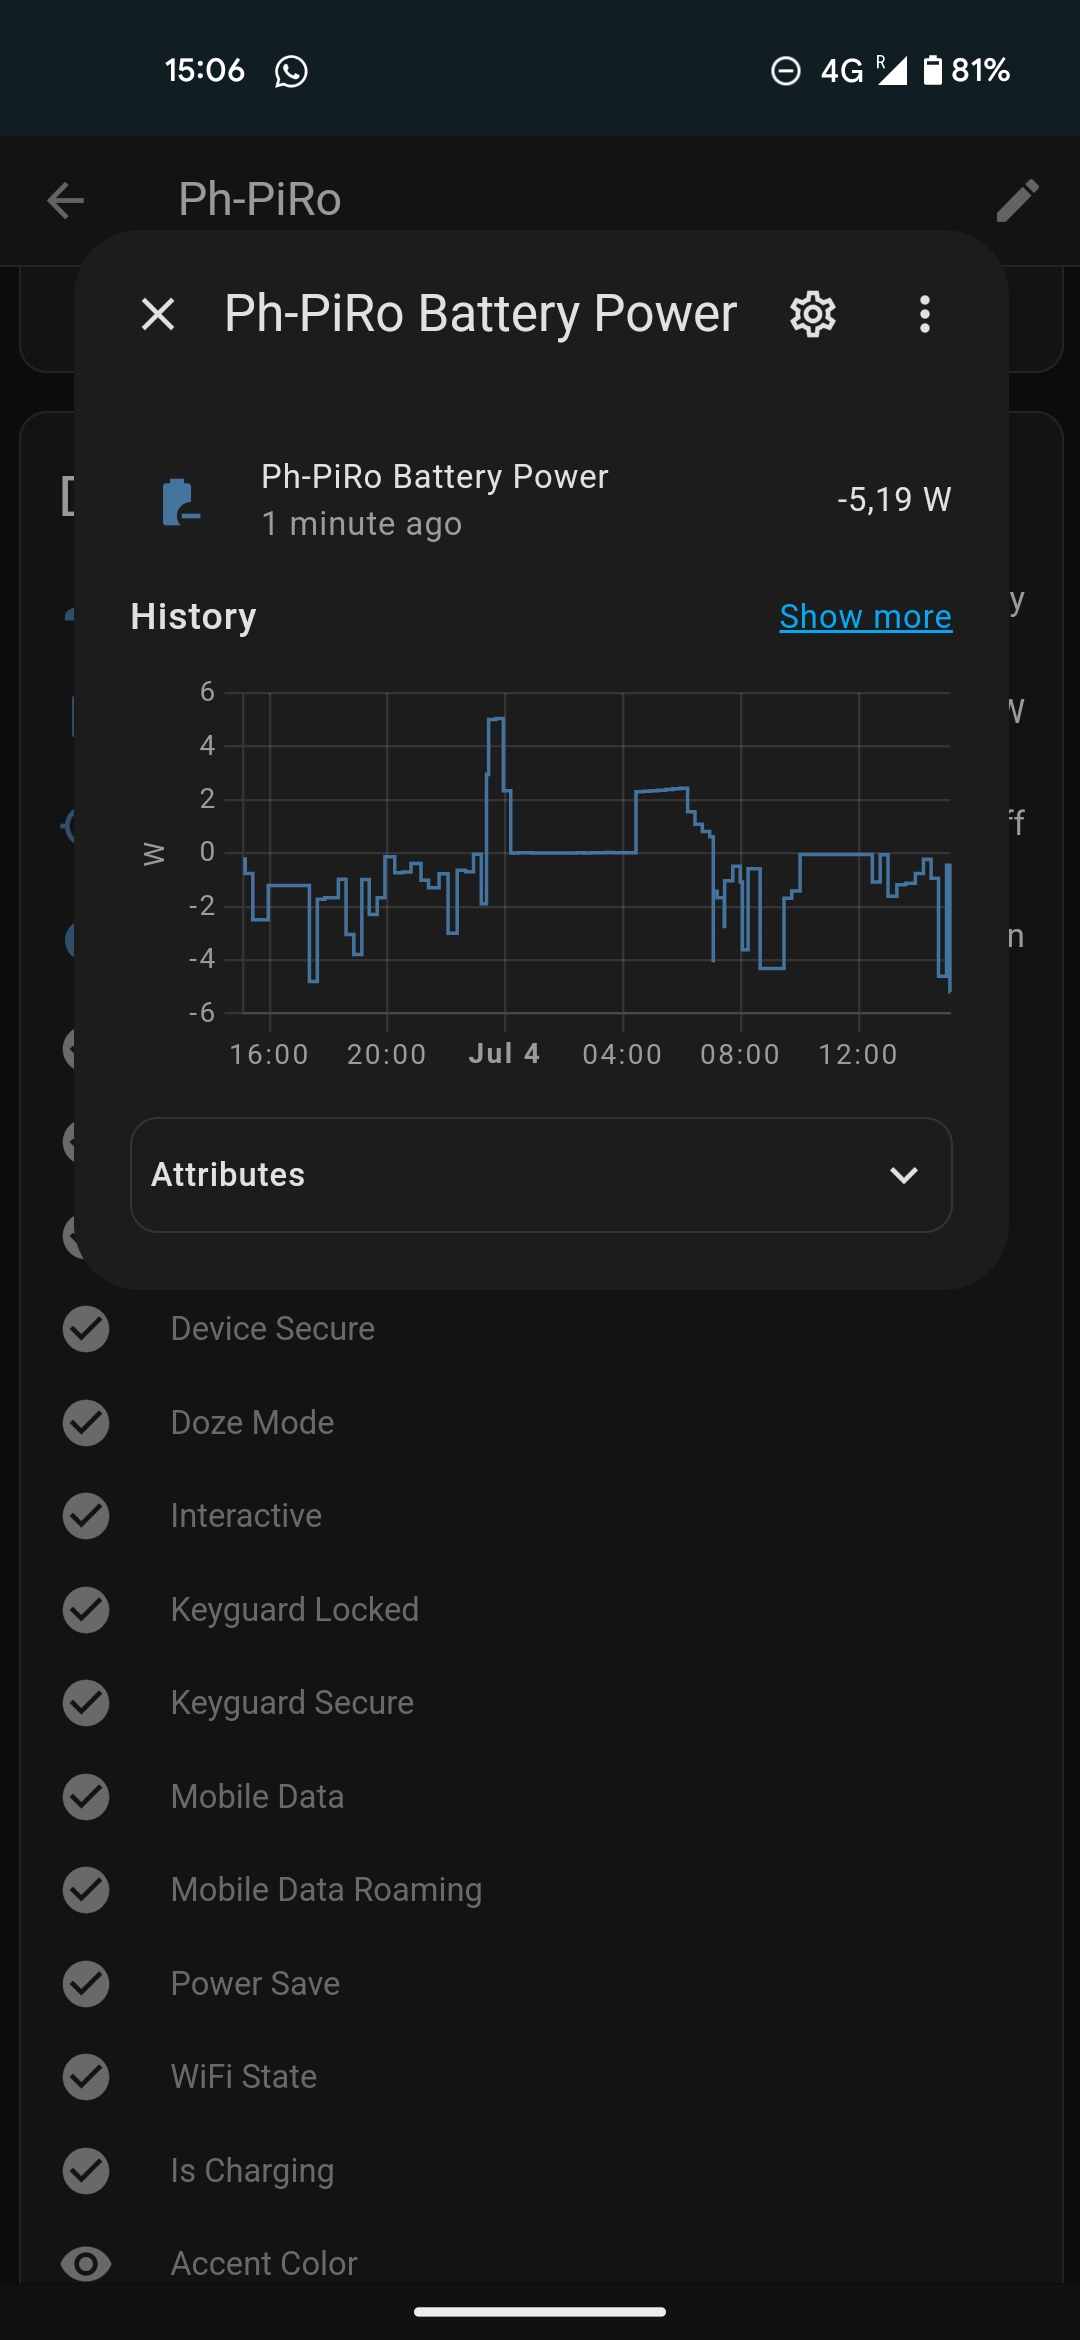
Task: Tap the Power Save entry
Action: tap(255, 1983)
